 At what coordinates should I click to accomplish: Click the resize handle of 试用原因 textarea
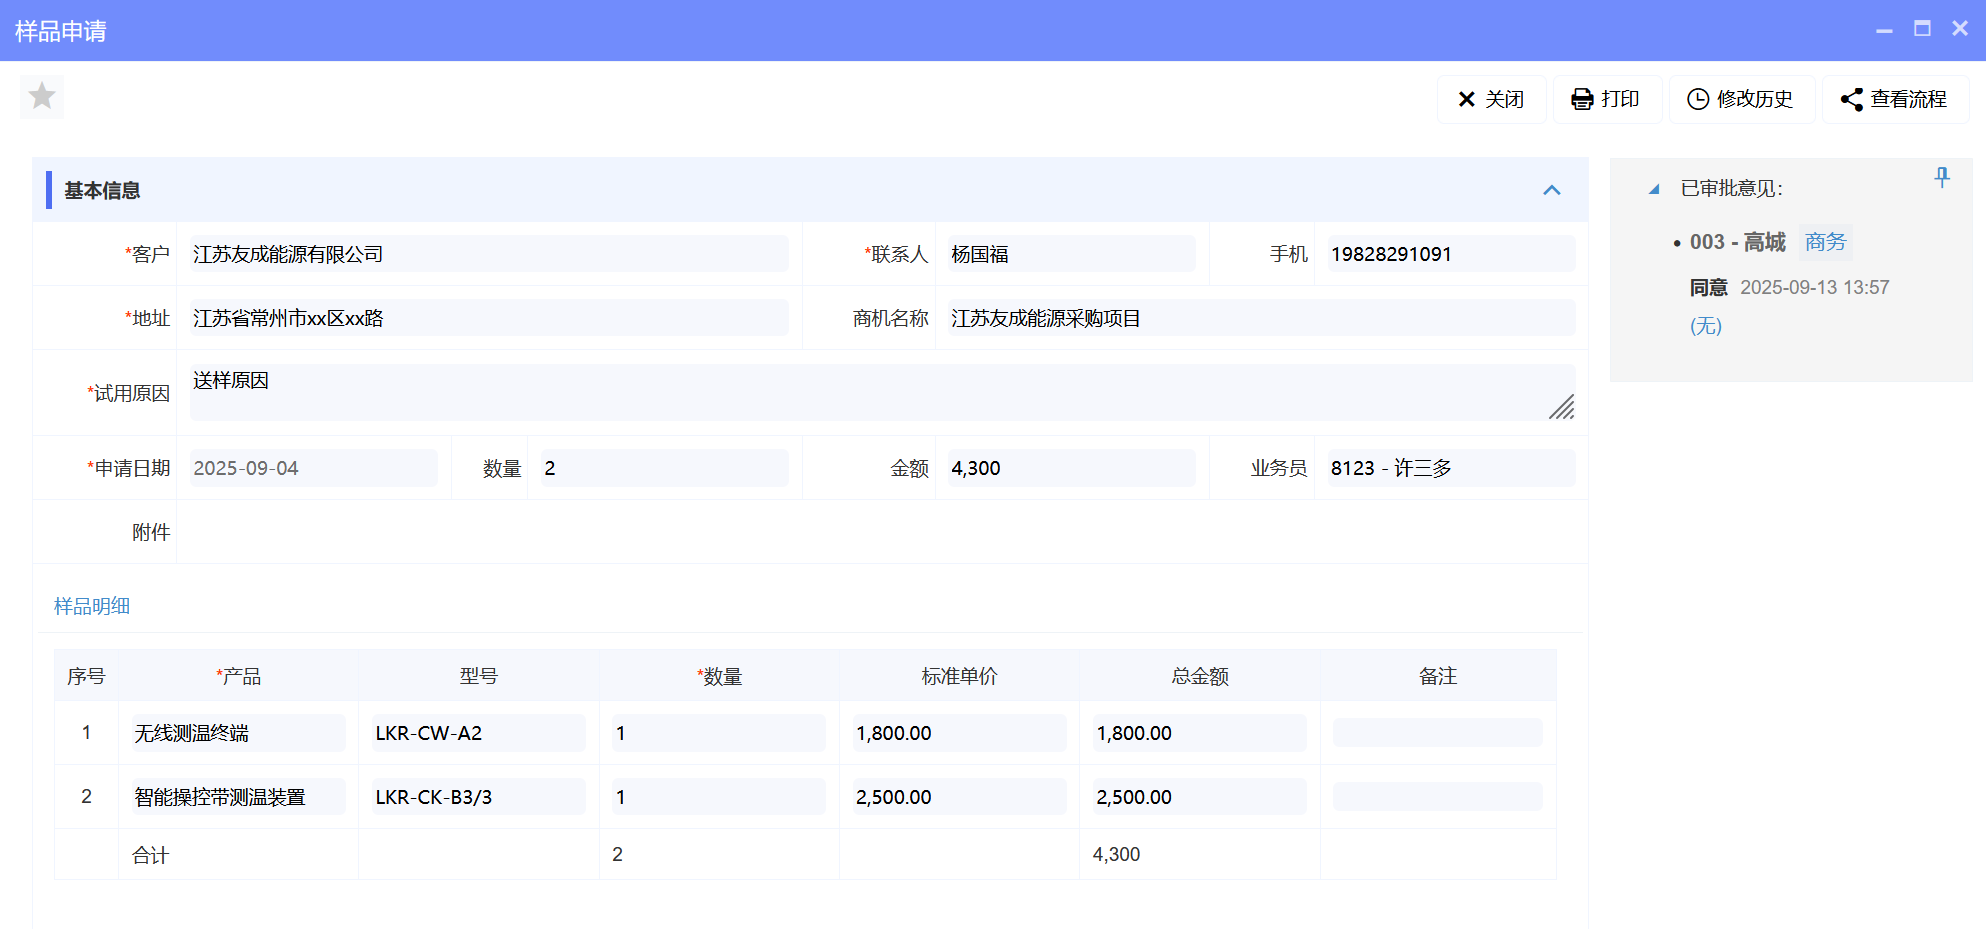point(1562,408)
